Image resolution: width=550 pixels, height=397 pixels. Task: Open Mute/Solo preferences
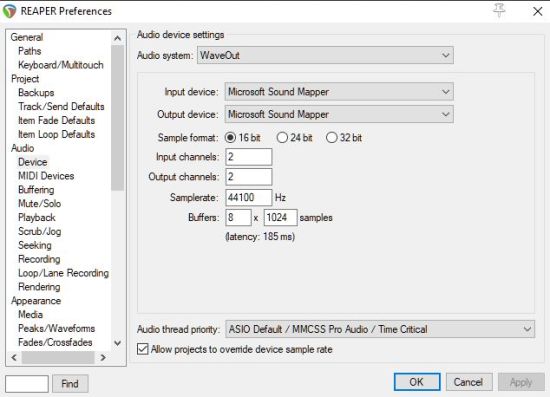(40, 203)
